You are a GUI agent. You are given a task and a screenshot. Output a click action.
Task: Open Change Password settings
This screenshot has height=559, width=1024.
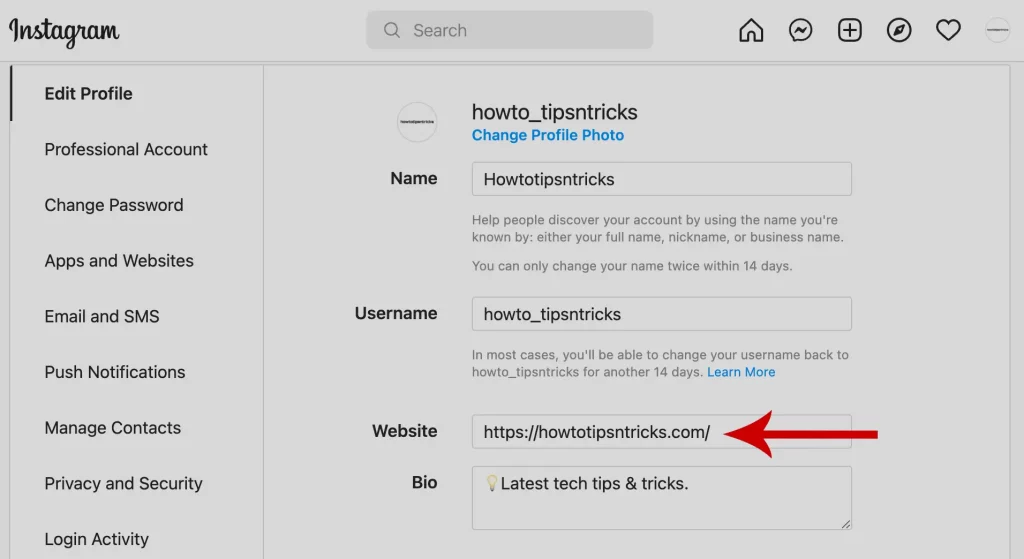click(x=114, y=205)
